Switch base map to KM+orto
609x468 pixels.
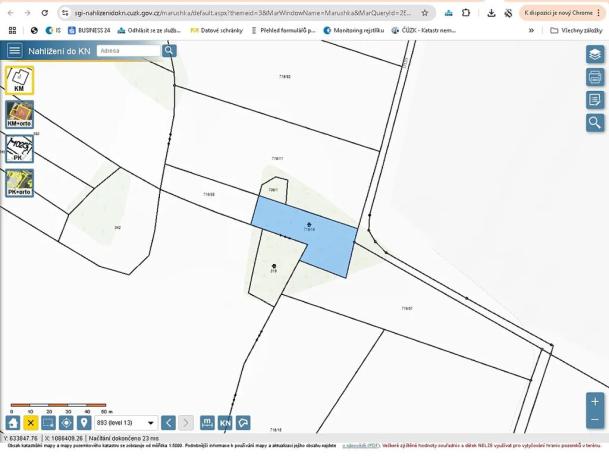[19, 113]
